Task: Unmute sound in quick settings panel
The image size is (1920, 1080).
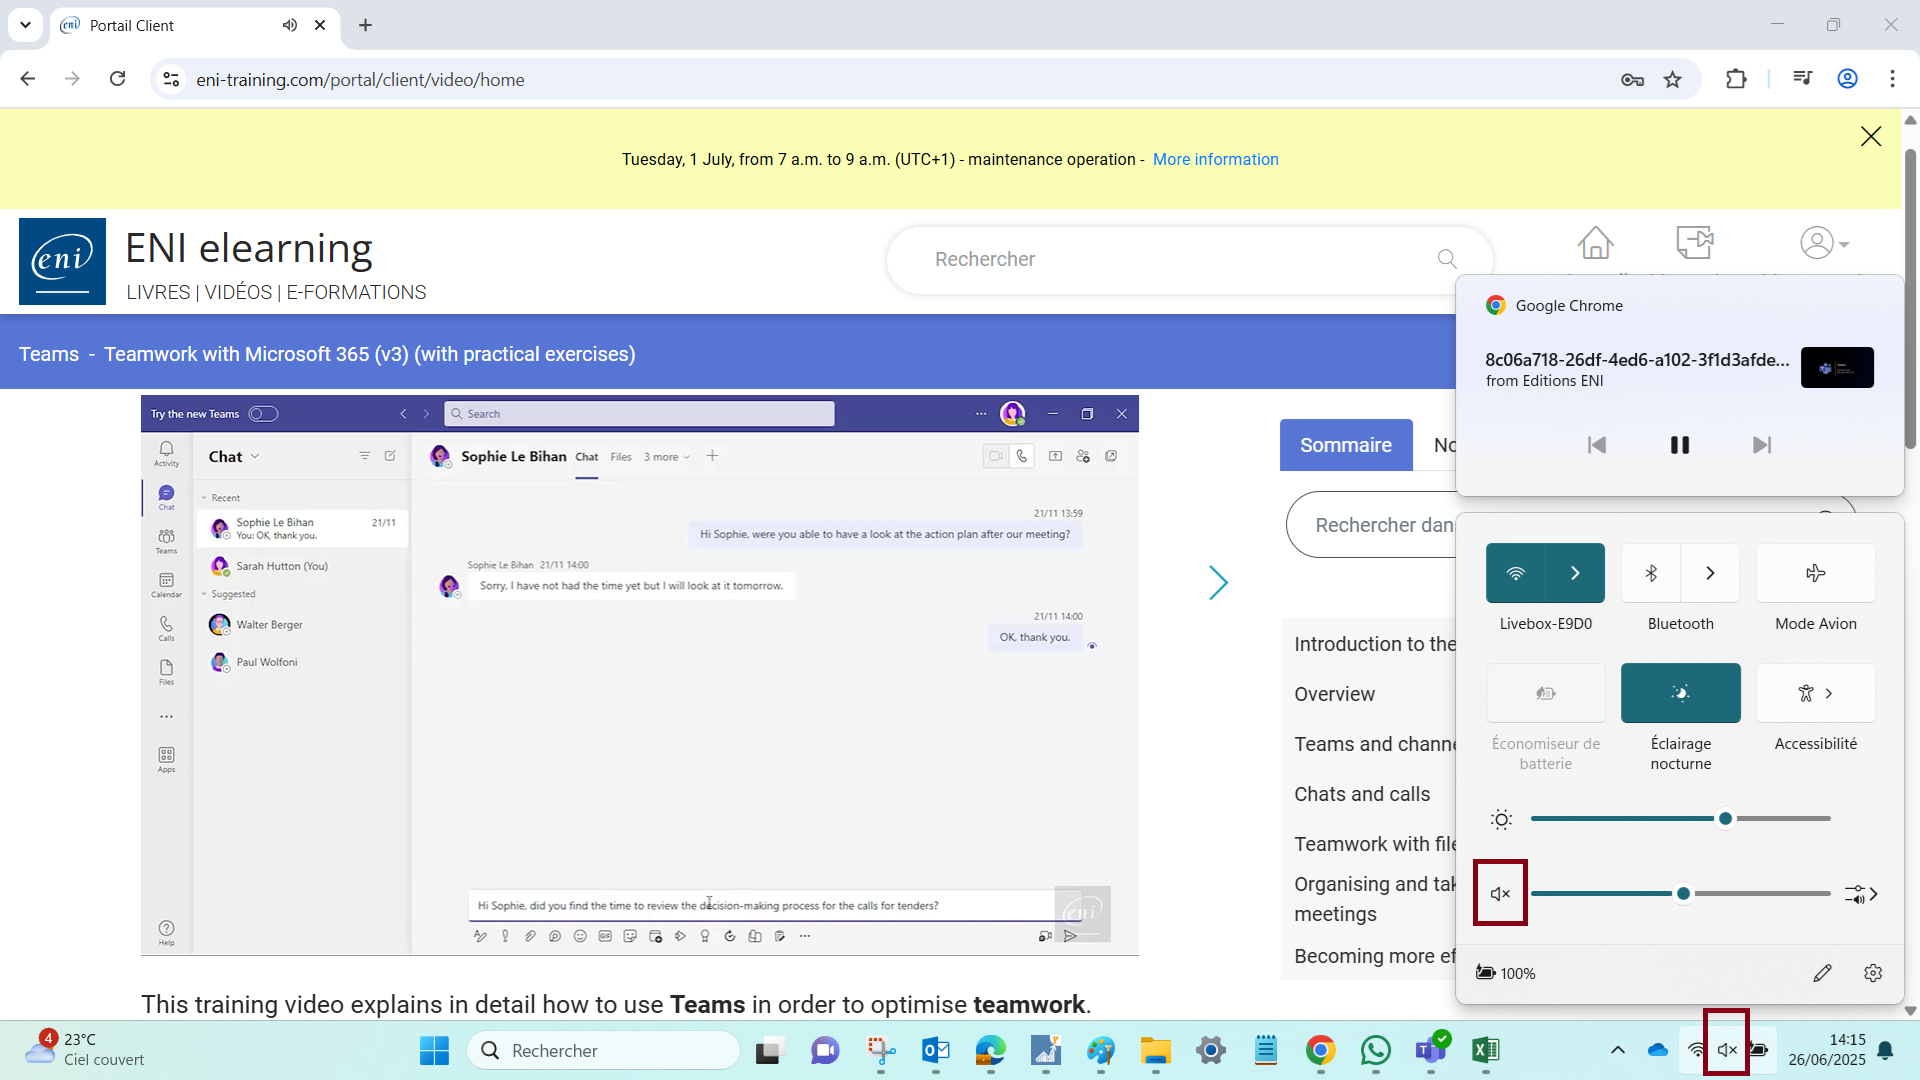Action: click(x=1500, y=893)
